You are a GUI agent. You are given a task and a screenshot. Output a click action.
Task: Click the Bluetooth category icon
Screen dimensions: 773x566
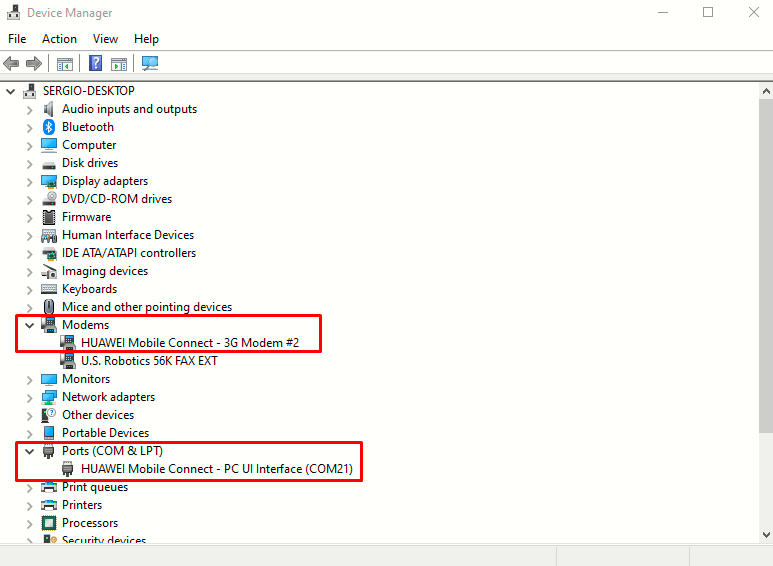[x=49, y=127]
